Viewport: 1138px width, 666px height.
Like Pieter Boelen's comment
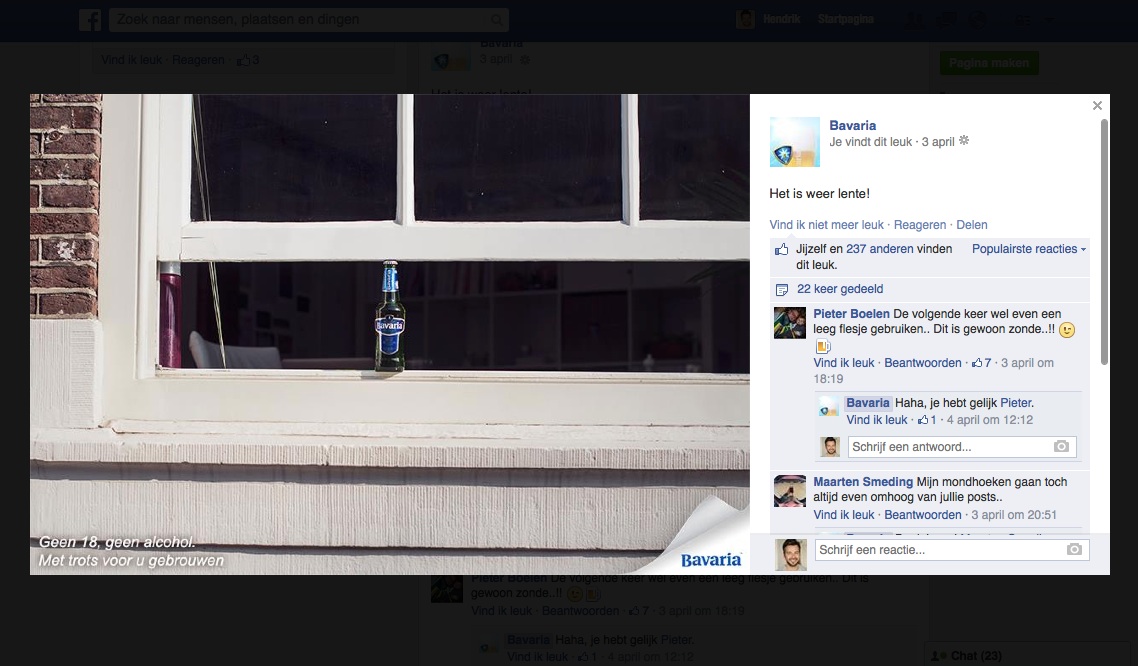[843, 363]
